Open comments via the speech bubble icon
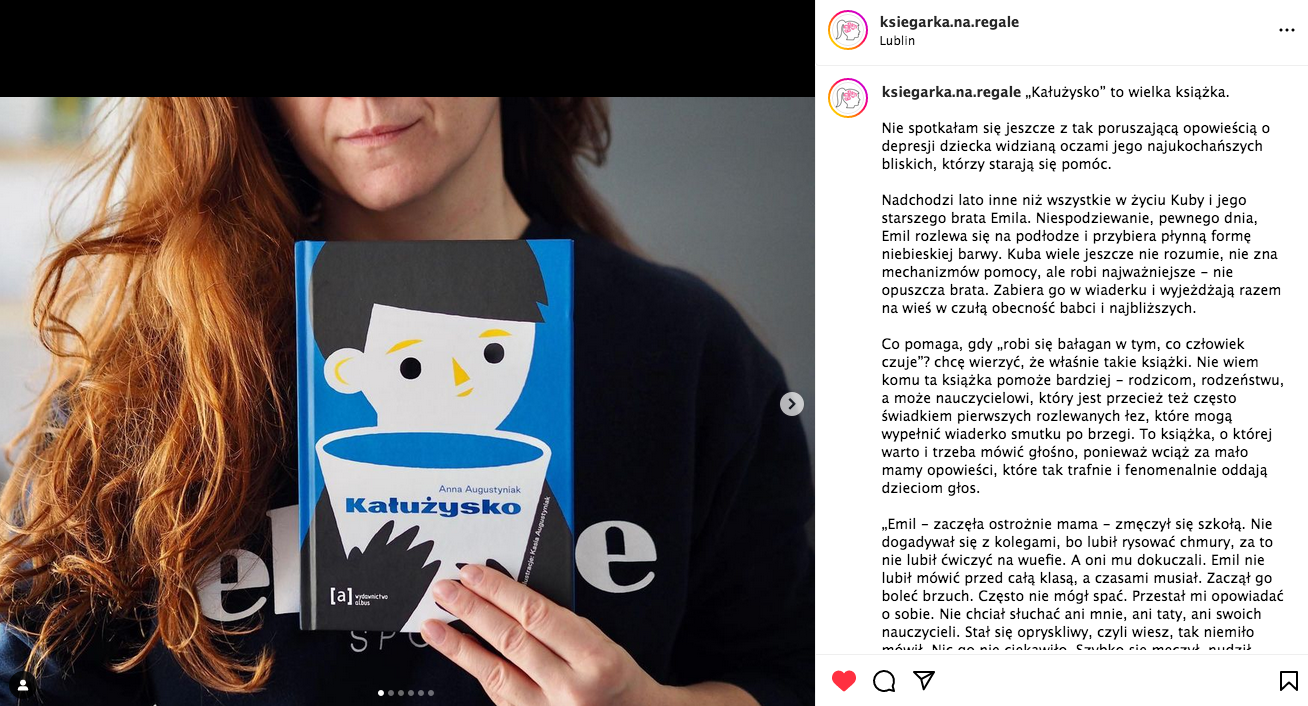This screenshot has width=1308, height=706. (x=884, y=681)
